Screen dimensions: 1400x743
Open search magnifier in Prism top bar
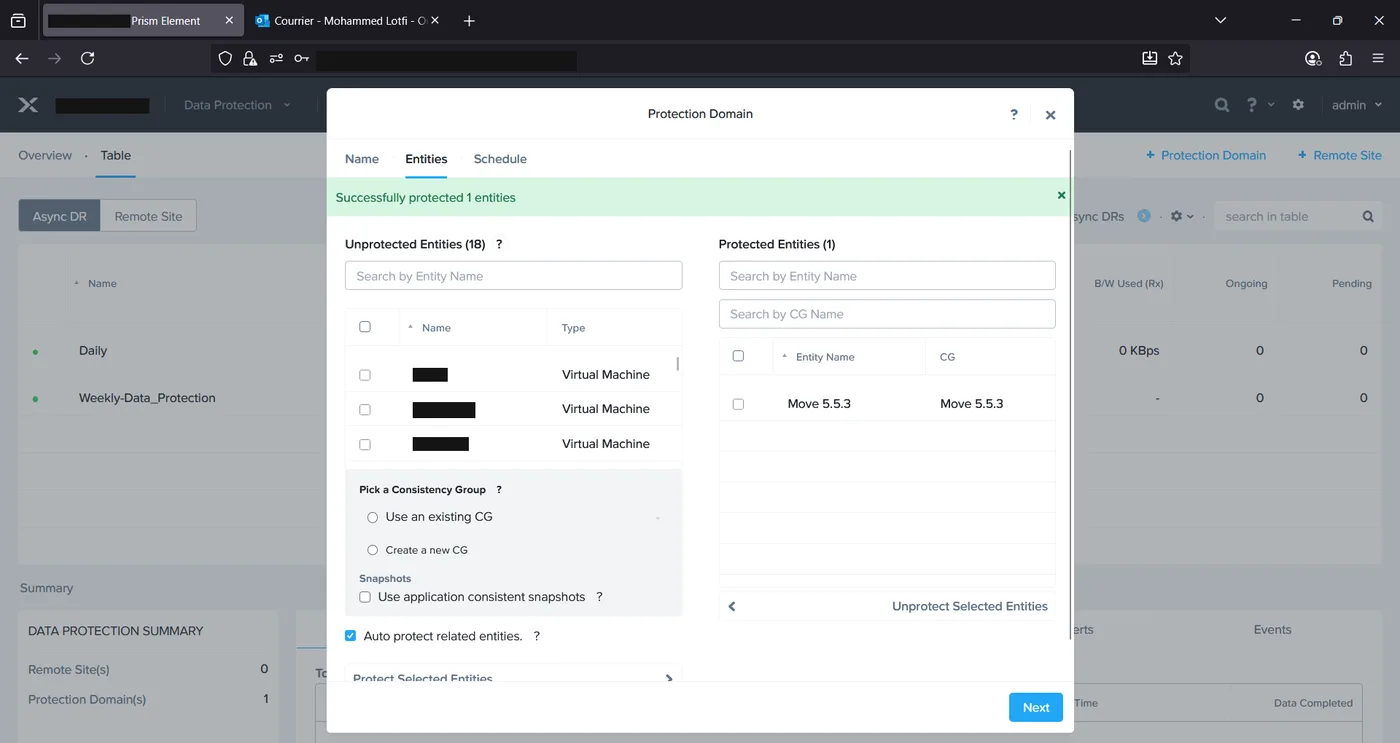point(1222,105)
